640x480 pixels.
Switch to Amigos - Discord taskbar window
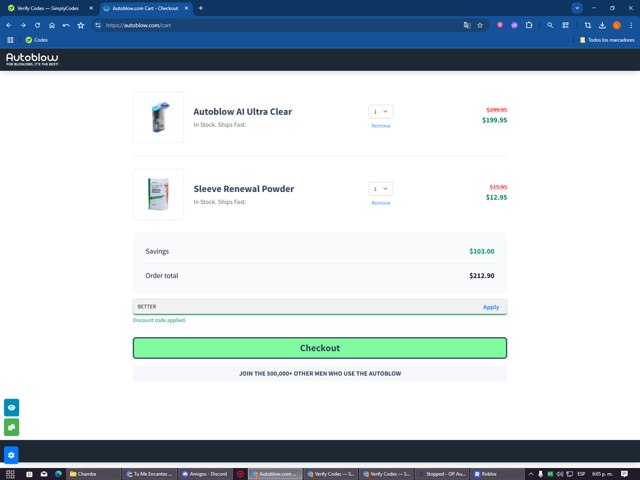point(205,474)
